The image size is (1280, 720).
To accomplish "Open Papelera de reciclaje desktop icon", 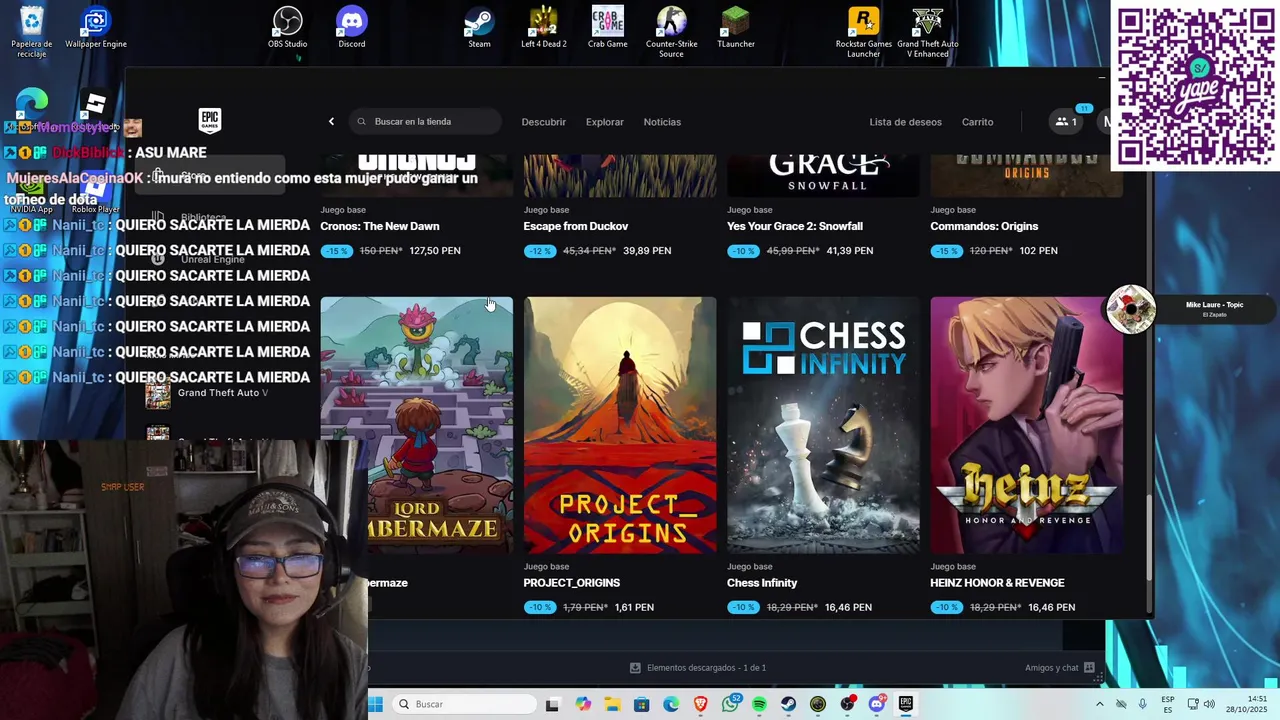I will (x=32, y=32).
